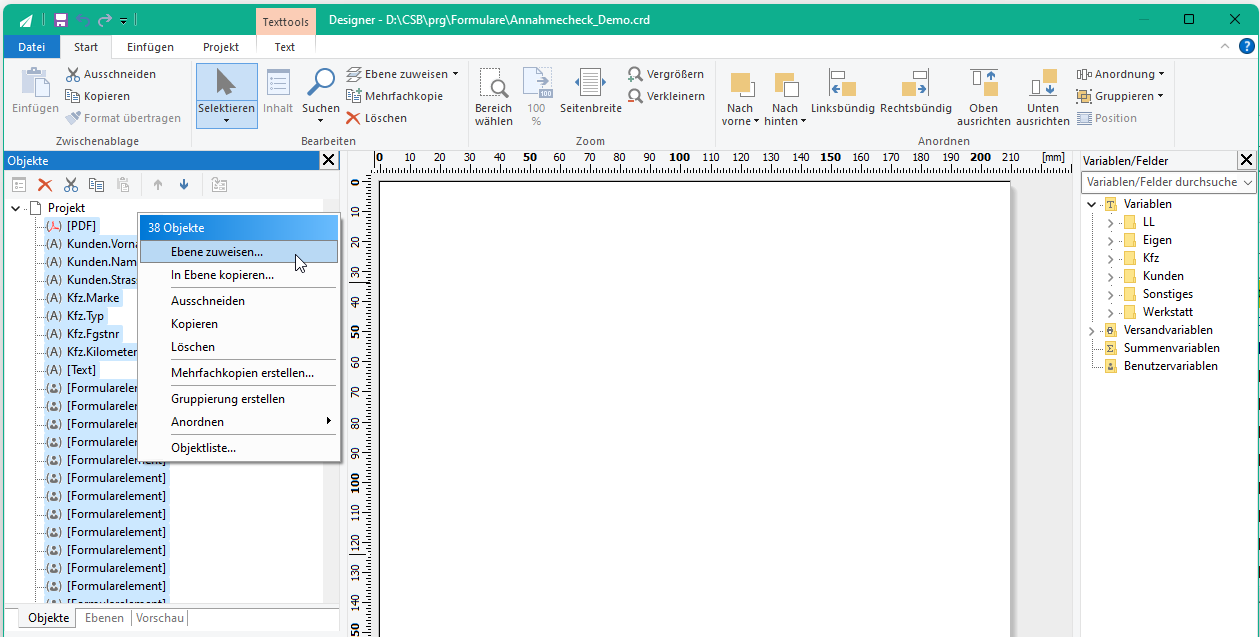Screen dimensions: 1260x637
Task: Close the Objekte panel
Action: pyautogui.click(x=329, y=160)
